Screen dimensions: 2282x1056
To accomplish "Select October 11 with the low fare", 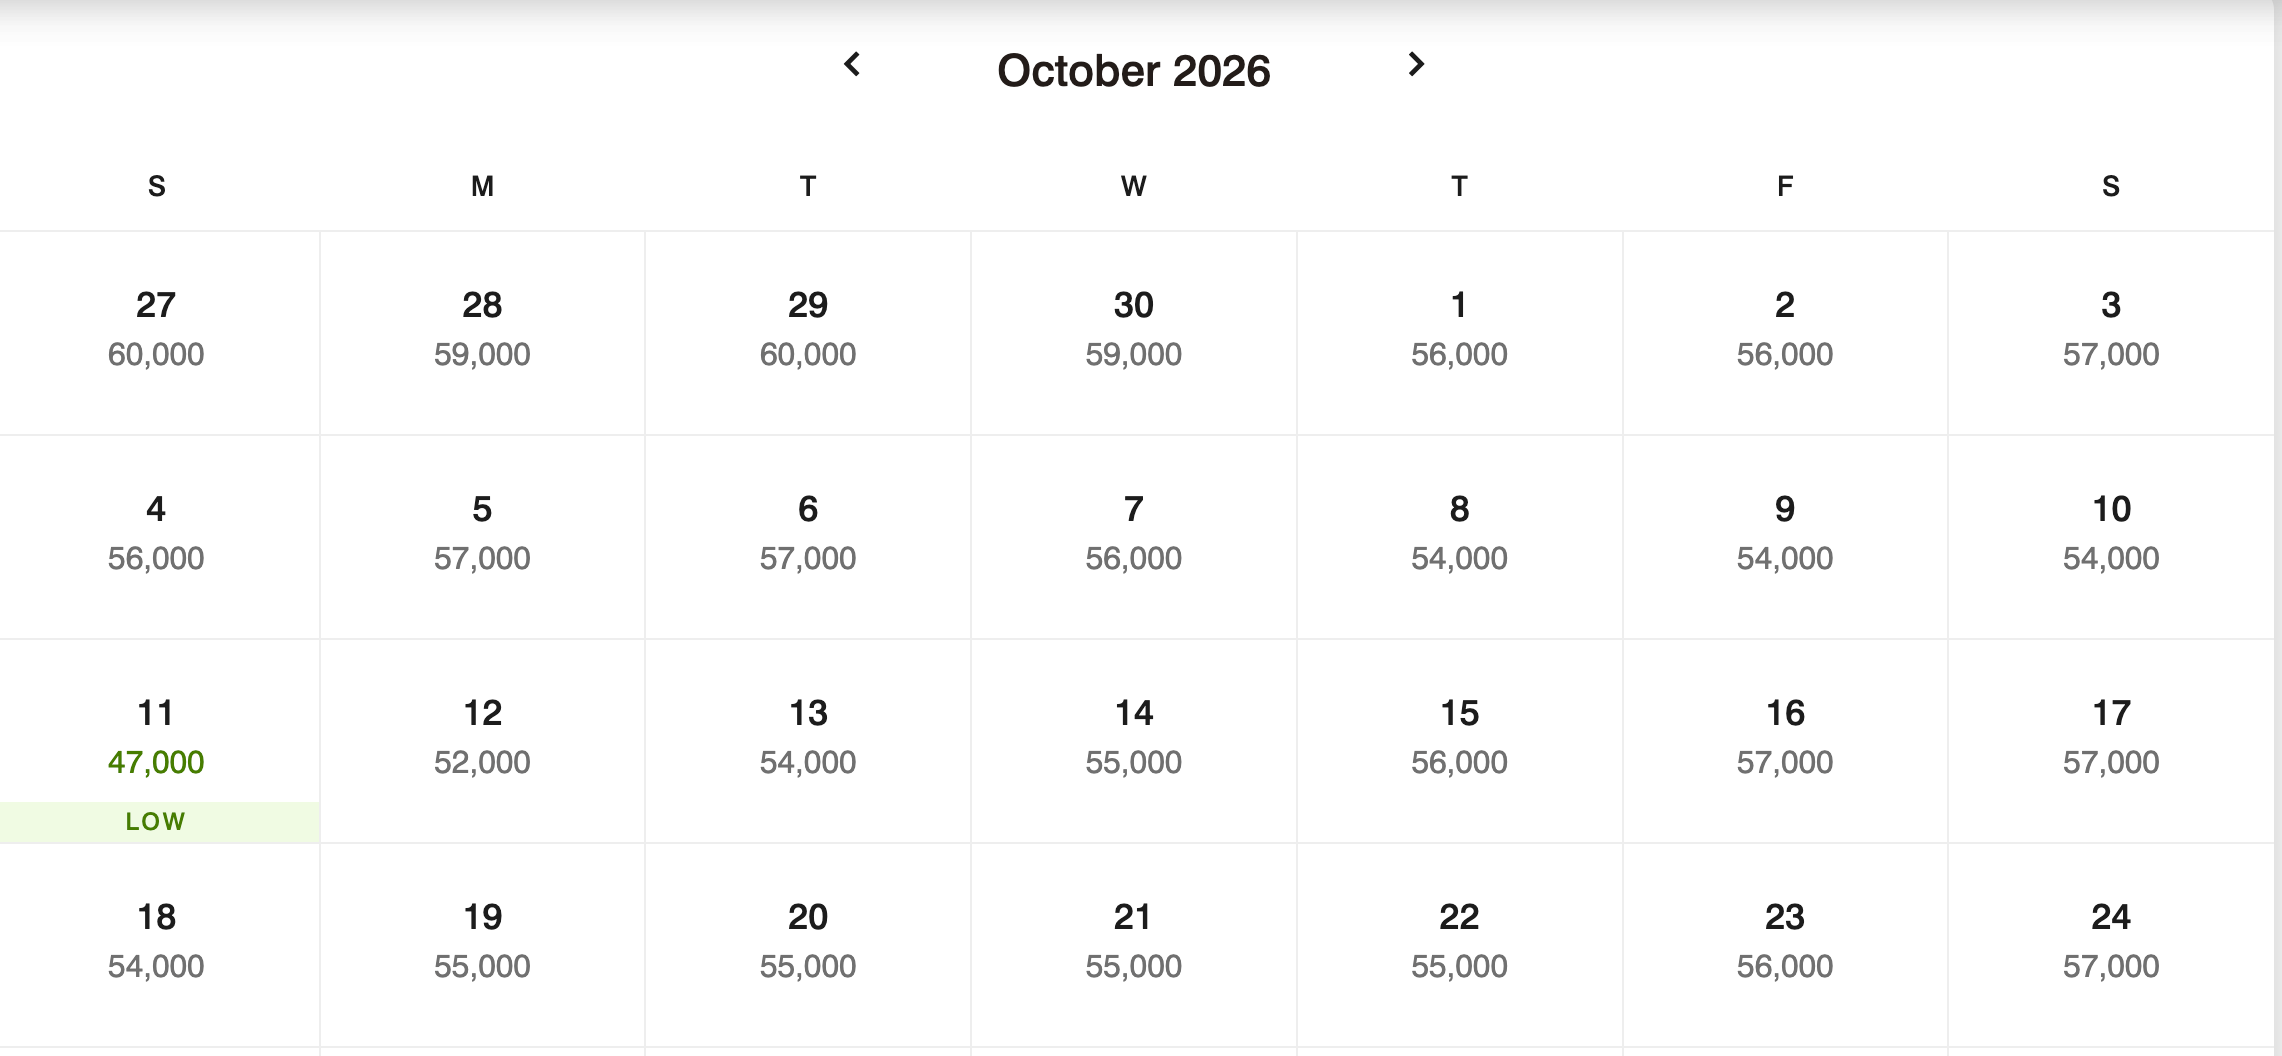I will point(156,738).
